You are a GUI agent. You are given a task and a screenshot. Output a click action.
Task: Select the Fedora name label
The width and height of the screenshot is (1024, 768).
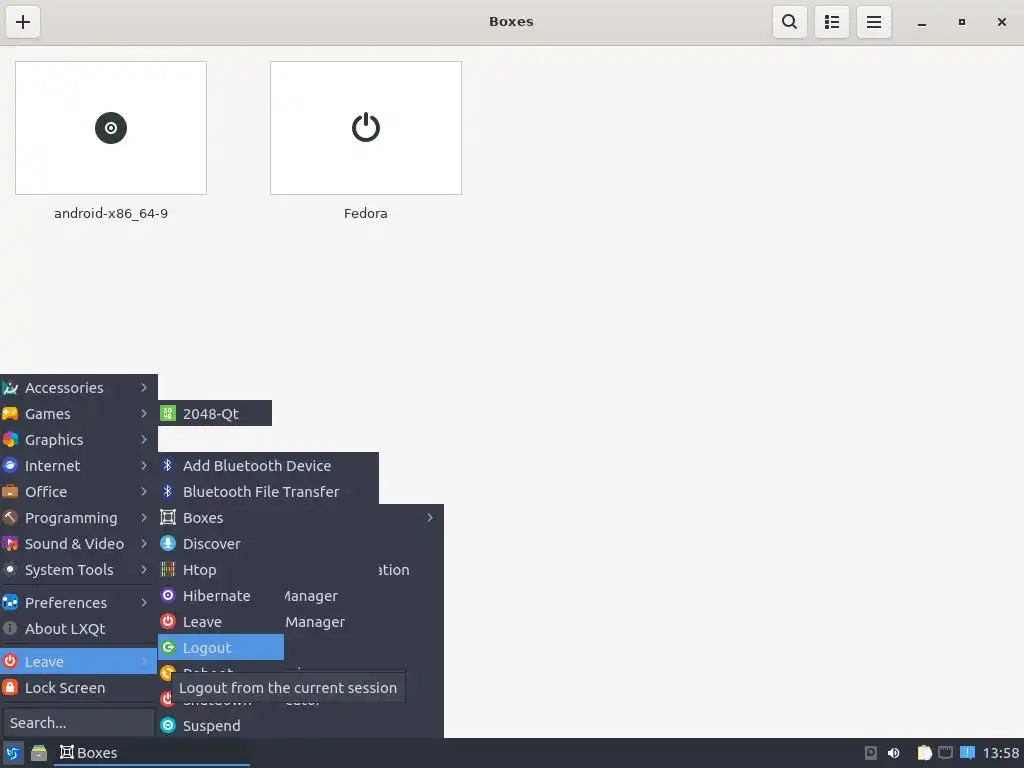click(366, 214)
